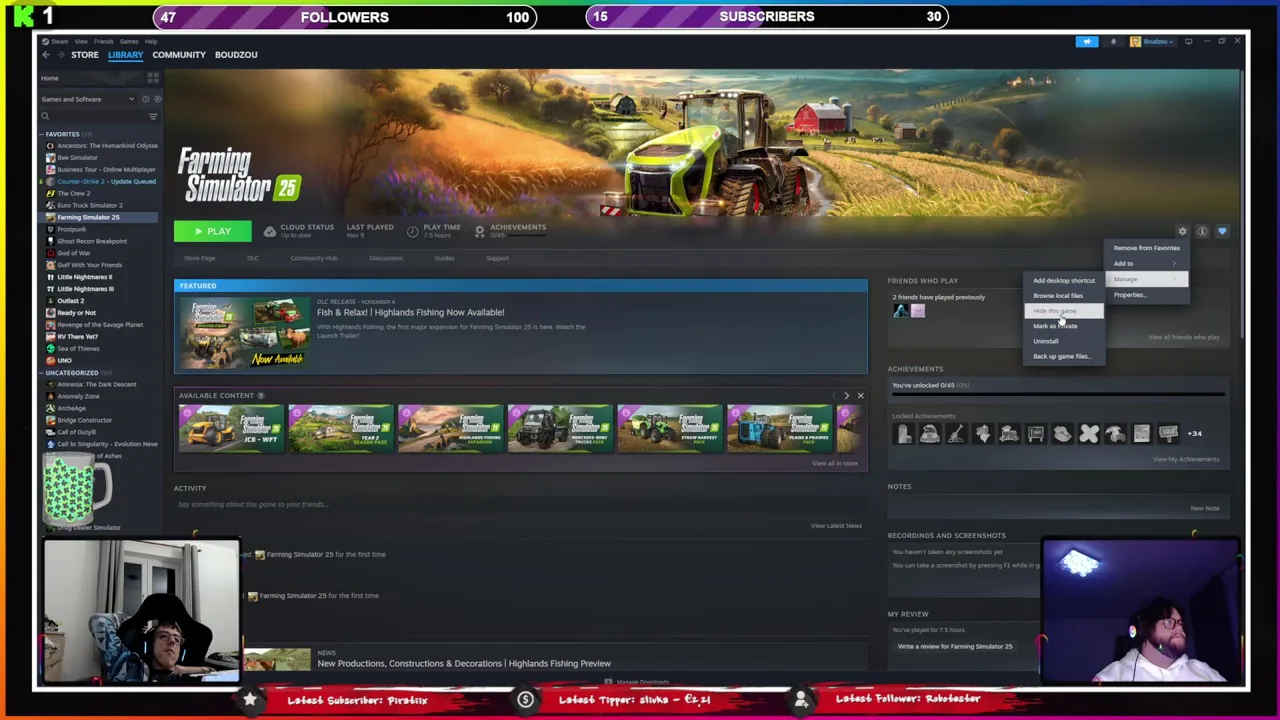The height and width of the screenshot is (720, 1280).
Task: Click View all friends who play
Action: pos(1183,337)
